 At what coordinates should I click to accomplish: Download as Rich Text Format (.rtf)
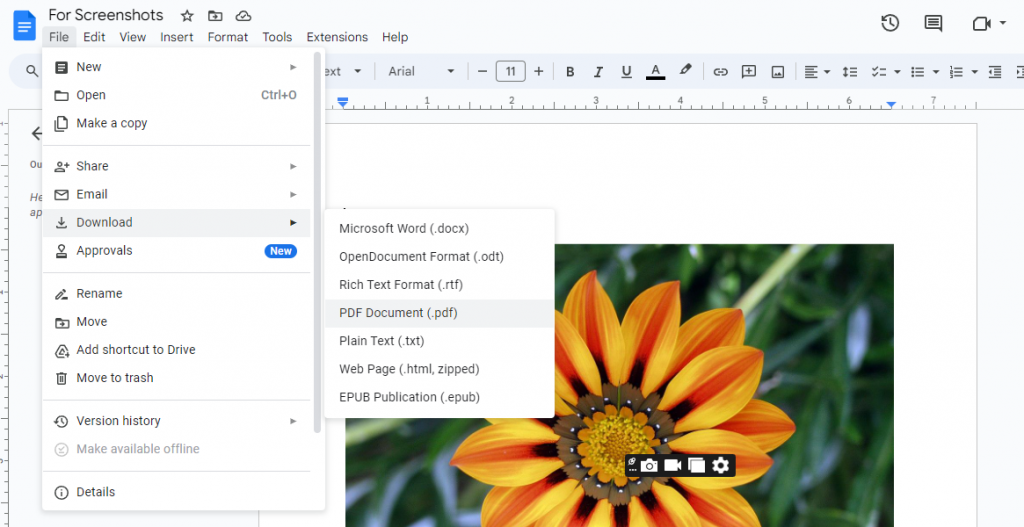pyautogui.click(x=439, y=285)
